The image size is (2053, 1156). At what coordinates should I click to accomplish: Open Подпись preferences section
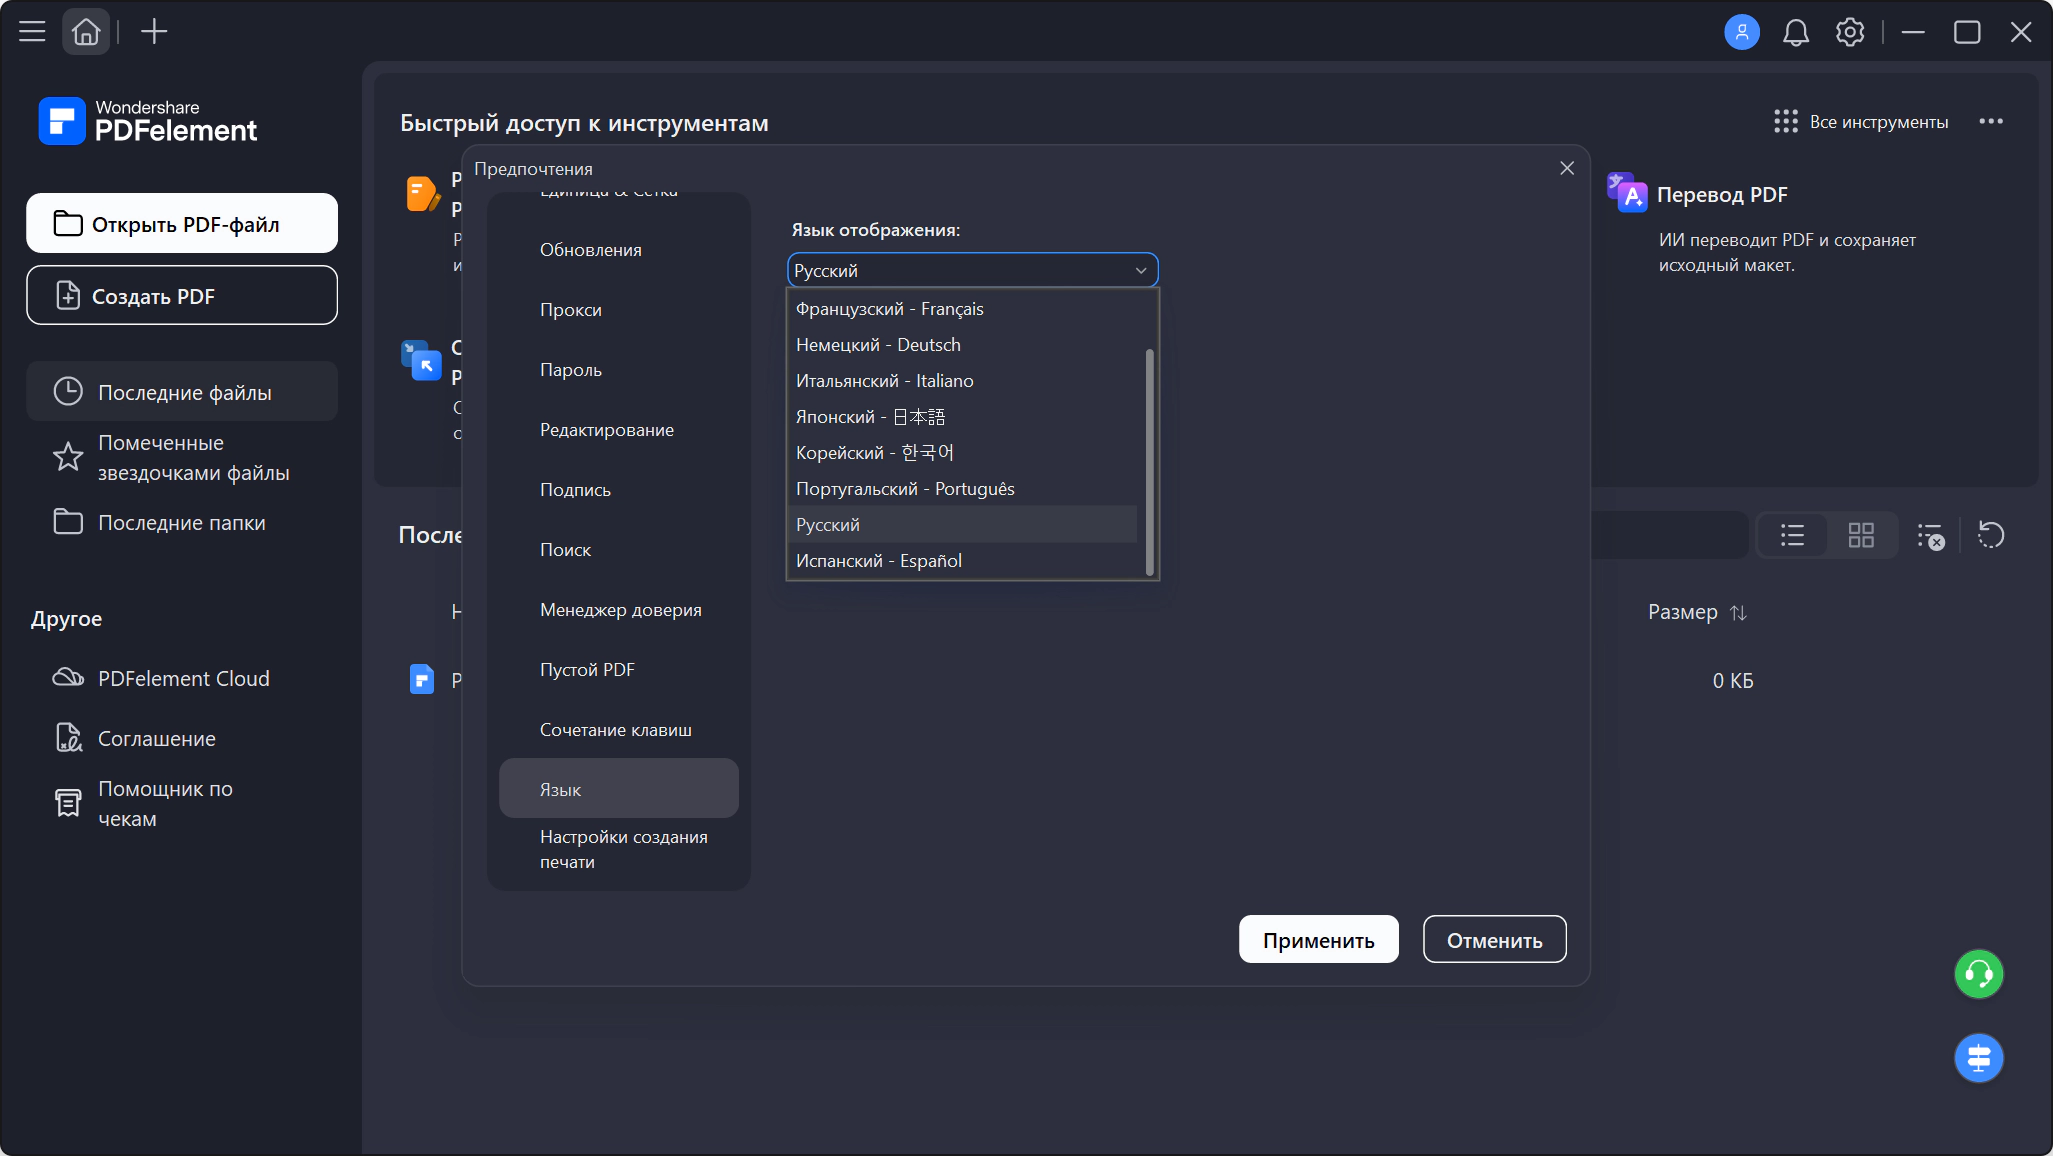click(618, 490)
